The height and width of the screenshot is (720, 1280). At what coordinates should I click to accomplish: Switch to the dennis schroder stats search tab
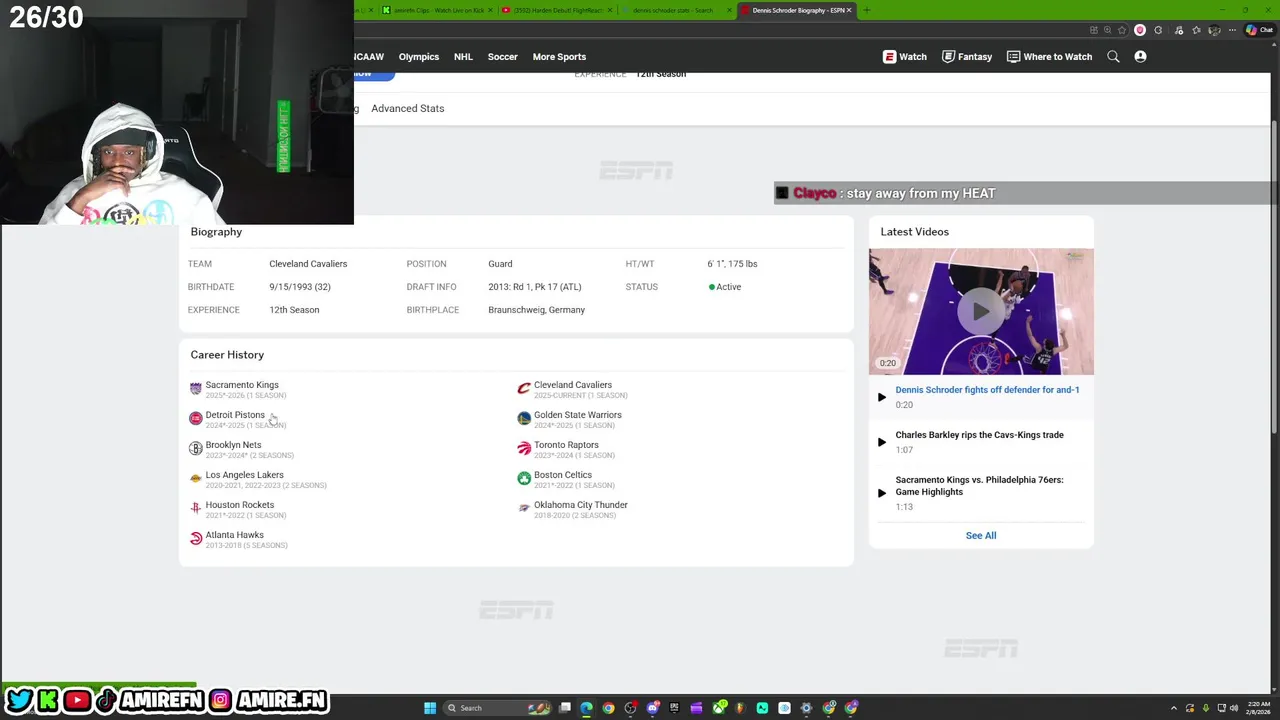click(673, 10)
